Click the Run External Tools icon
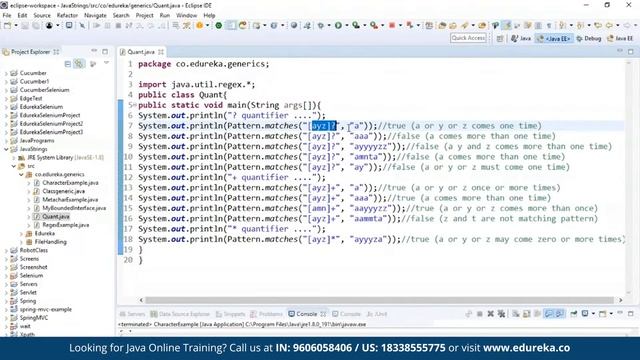The image size is (640, 360). [x=373, y=25]
